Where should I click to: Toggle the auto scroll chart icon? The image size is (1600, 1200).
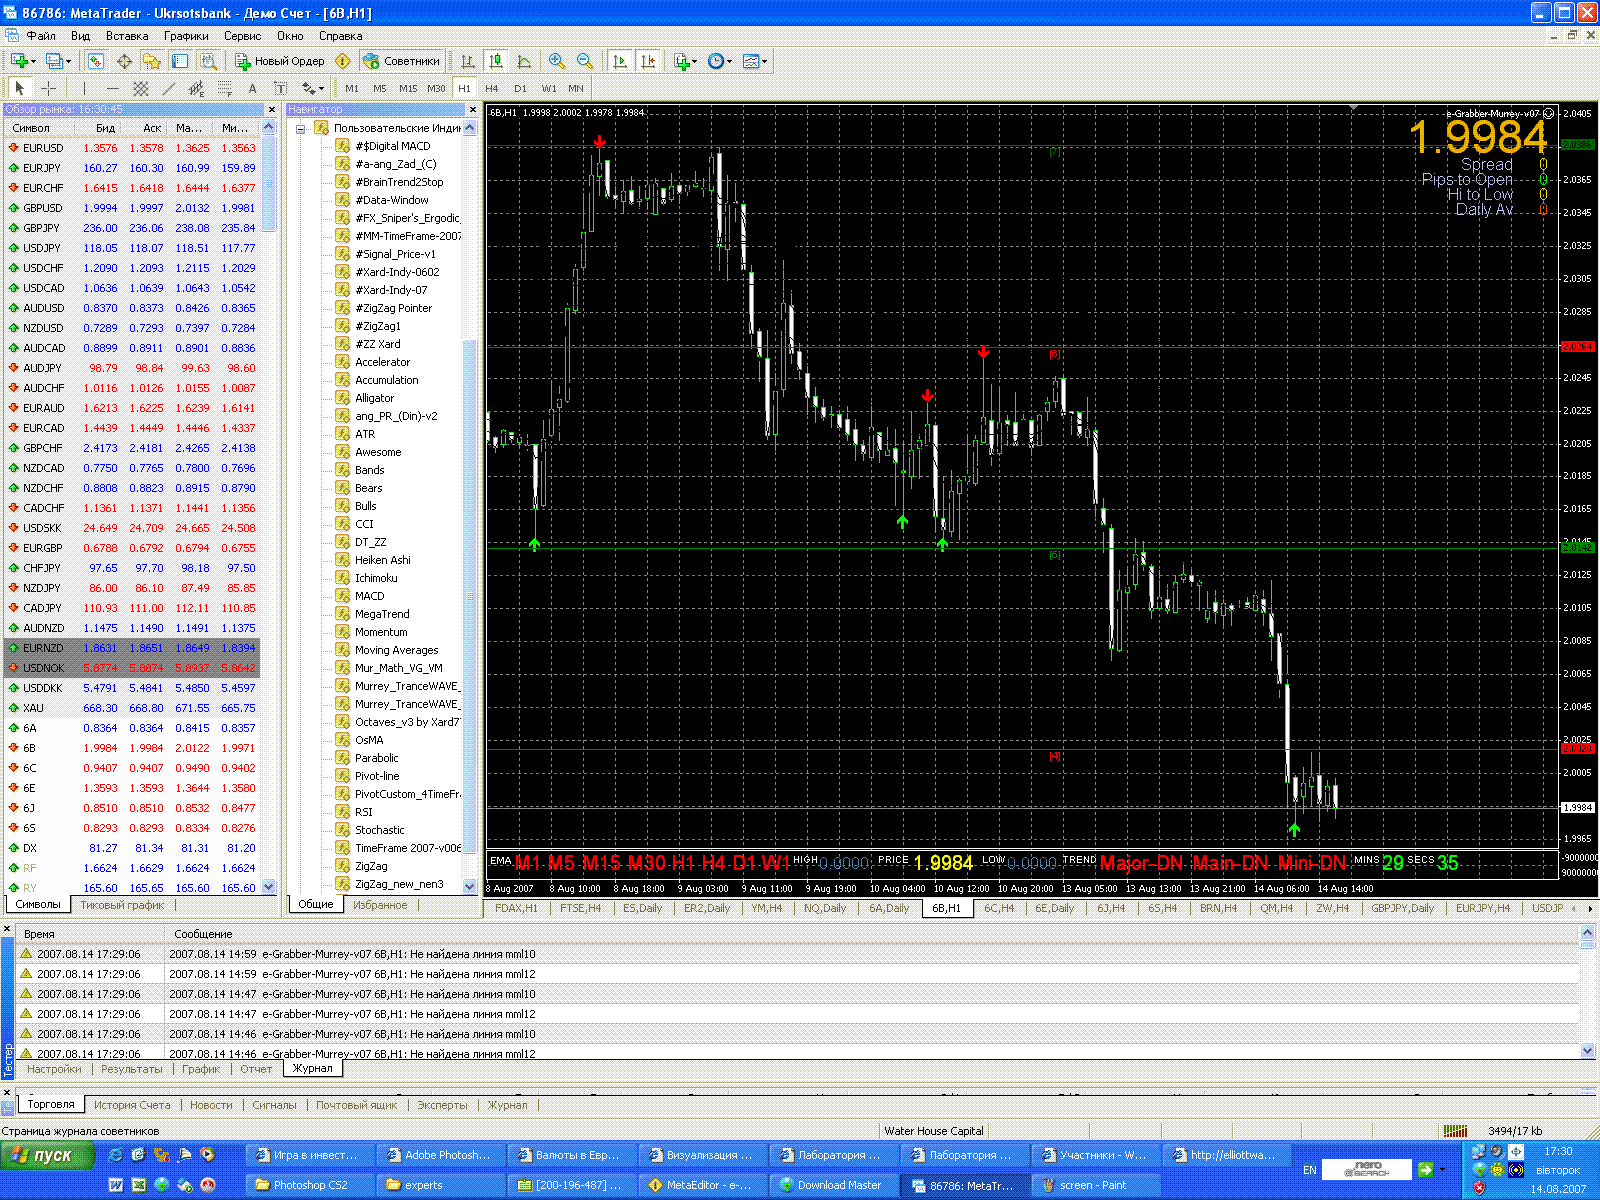tap(620, 61)
